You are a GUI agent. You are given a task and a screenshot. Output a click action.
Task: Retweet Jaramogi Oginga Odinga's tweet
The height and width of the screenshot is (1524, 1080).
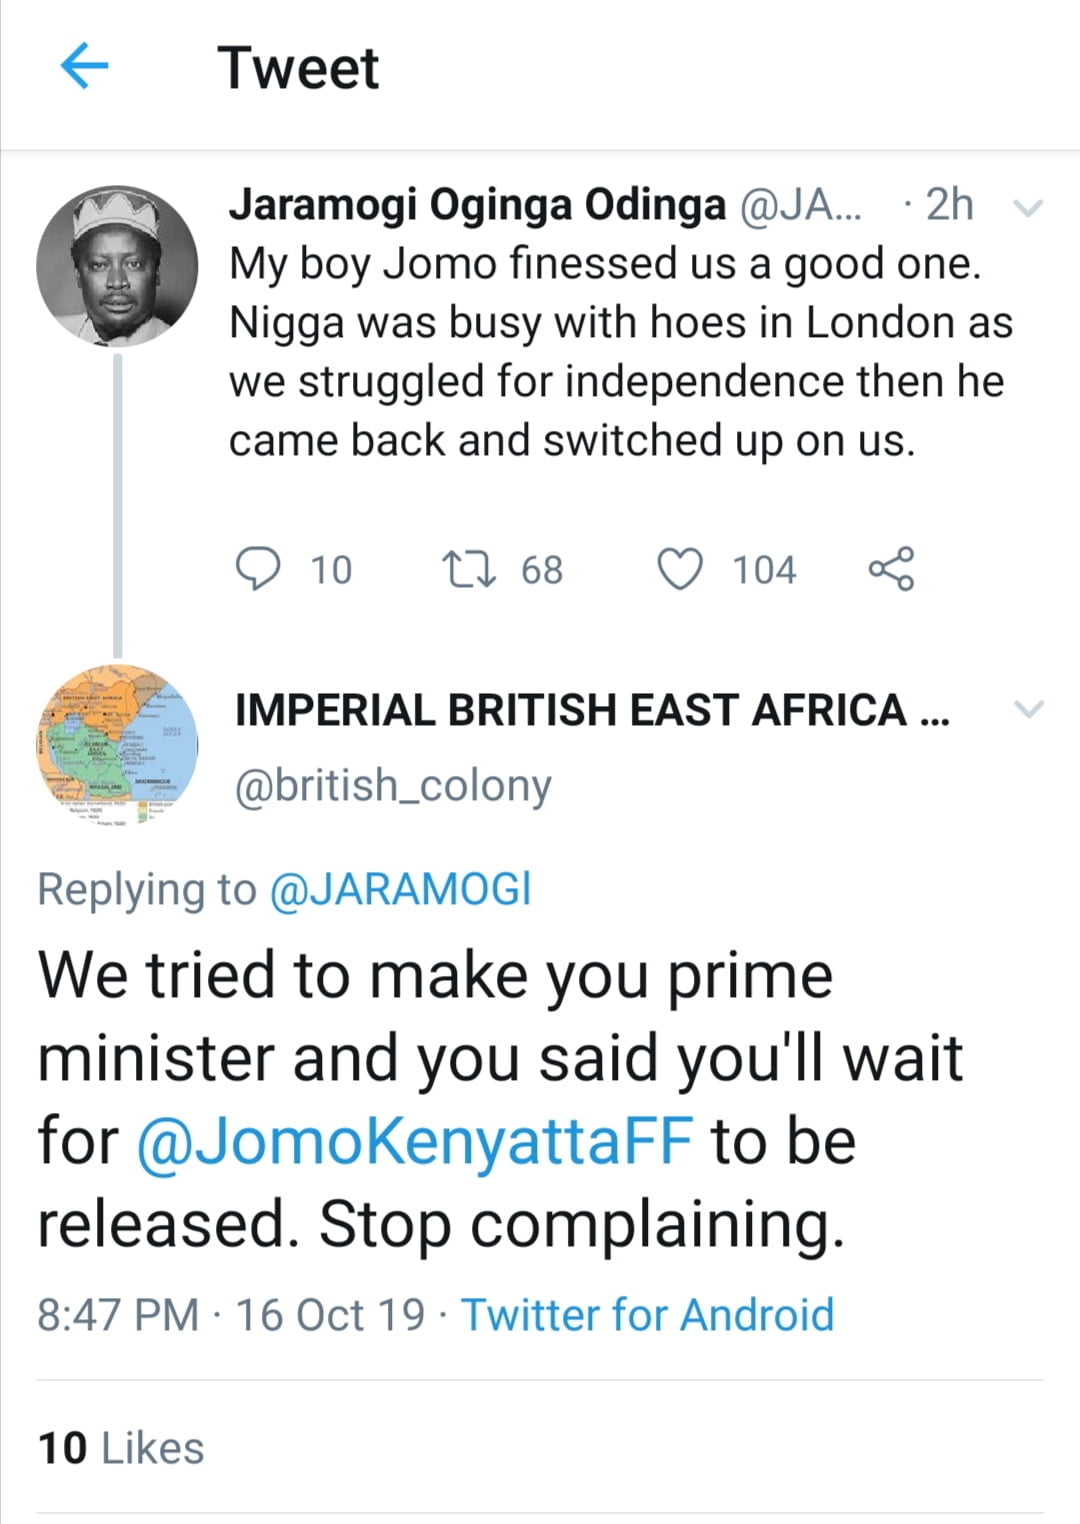click(x=468, y=569)
